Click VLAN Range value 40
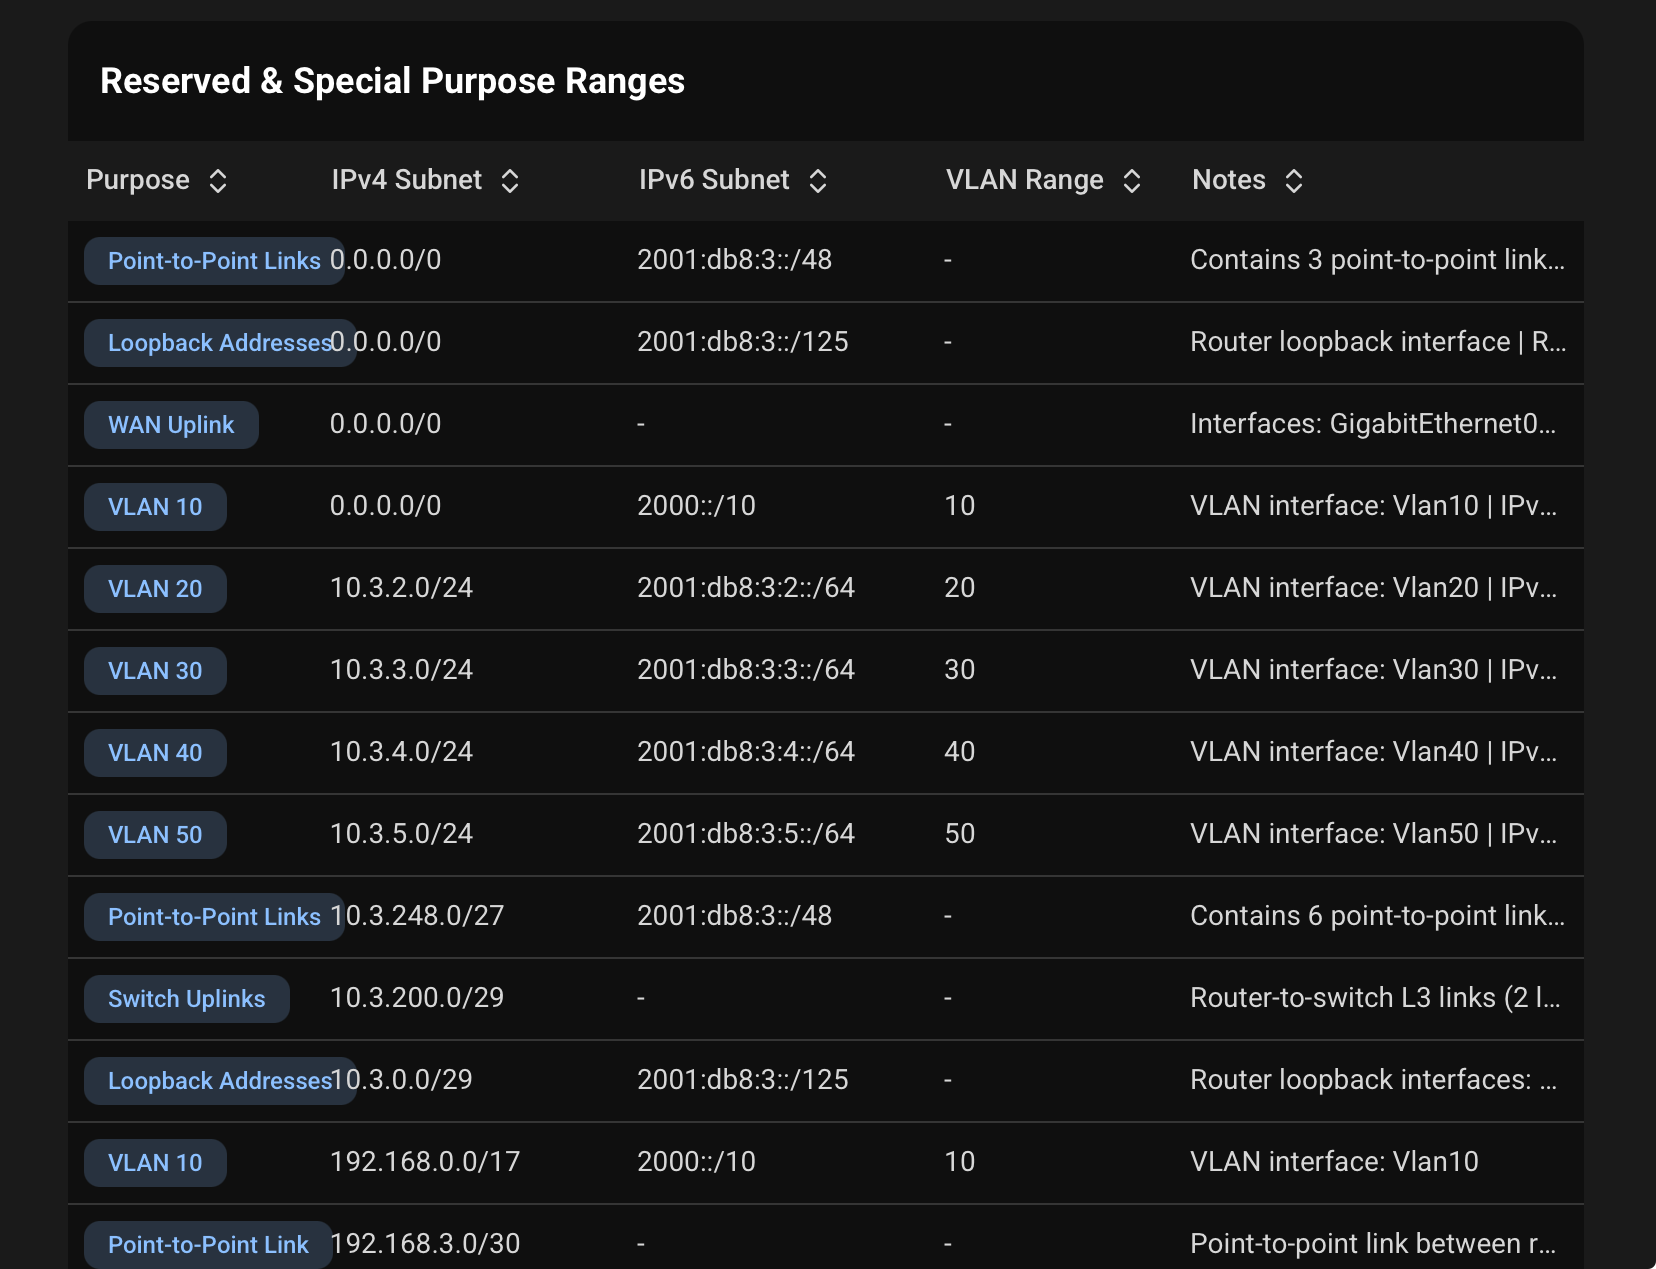Viewport: 1656px width, 1269px height. coord(960,752)
